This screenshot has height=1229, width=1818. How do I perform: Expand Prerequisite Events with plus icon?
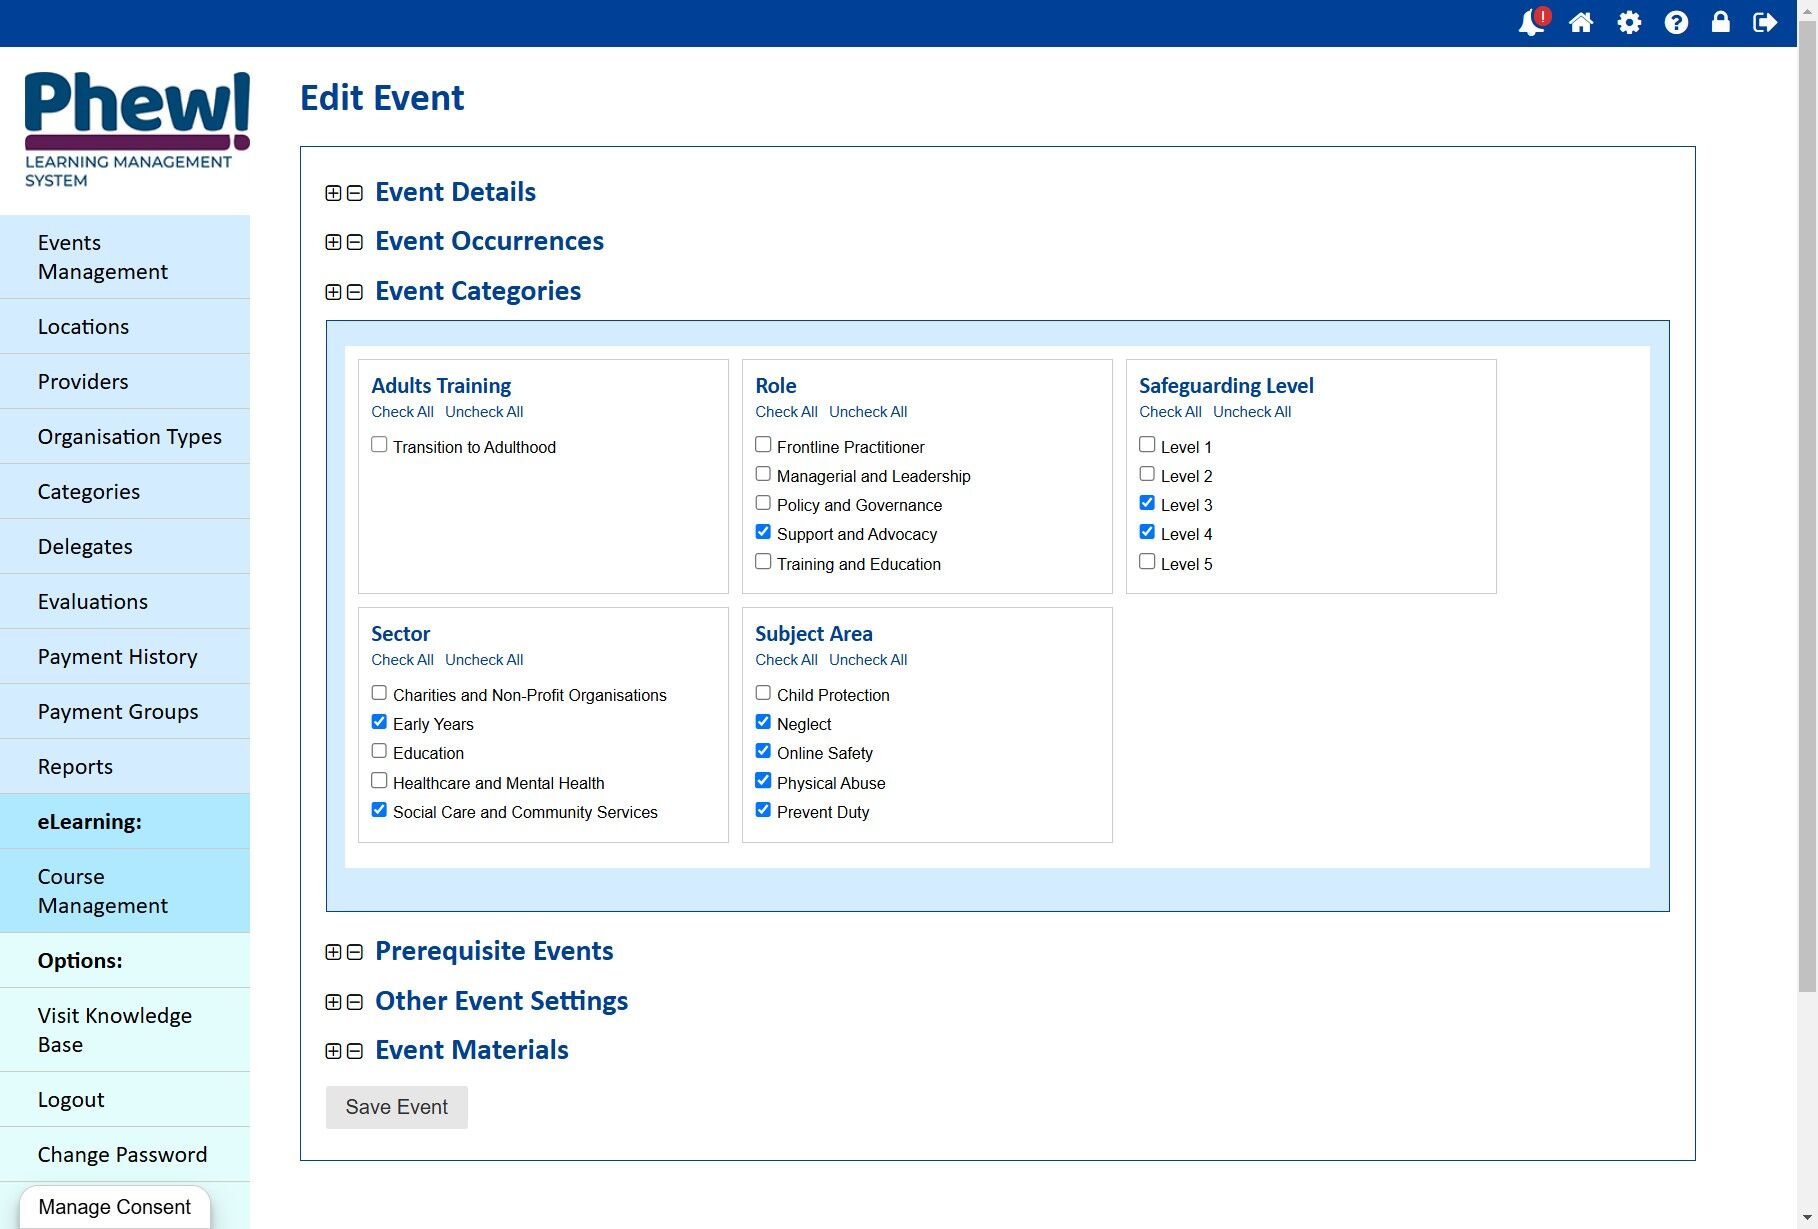[x=333, y=952]
